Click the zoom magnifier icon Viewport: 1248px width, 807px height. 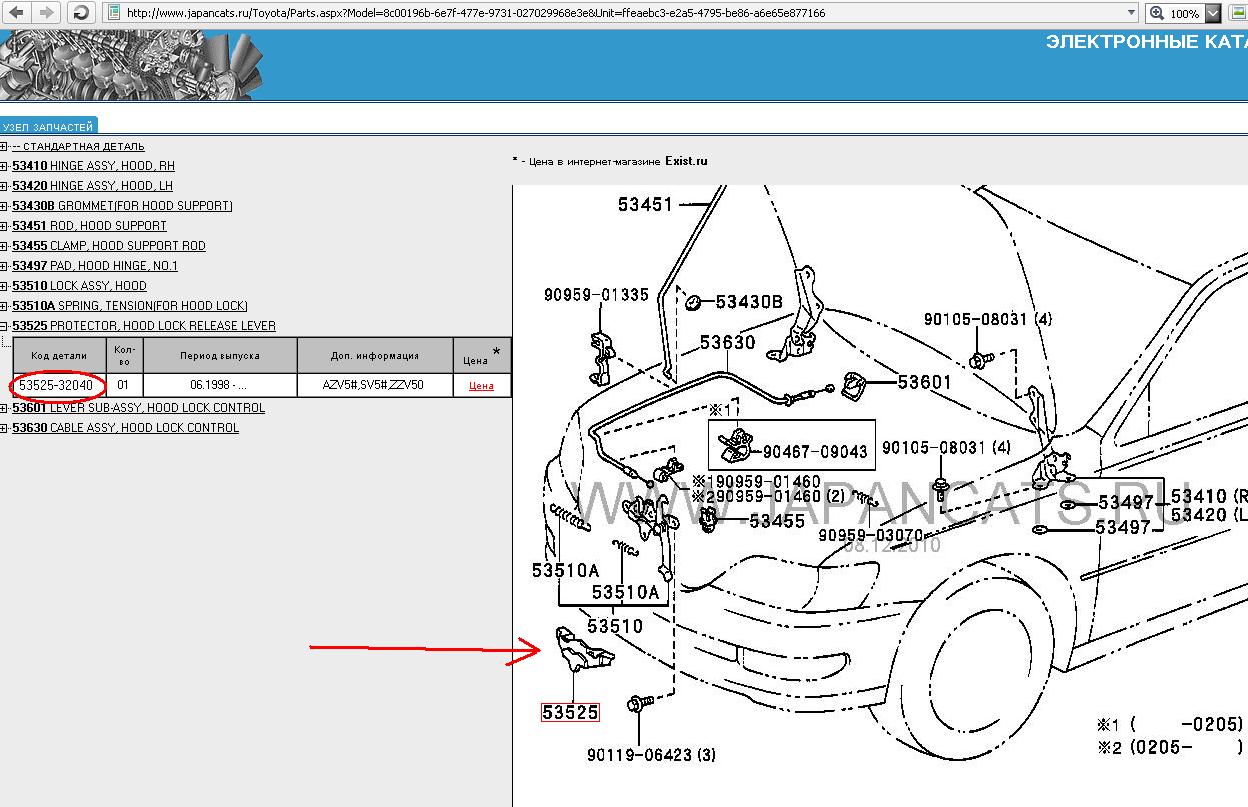tap(1157, 13)
